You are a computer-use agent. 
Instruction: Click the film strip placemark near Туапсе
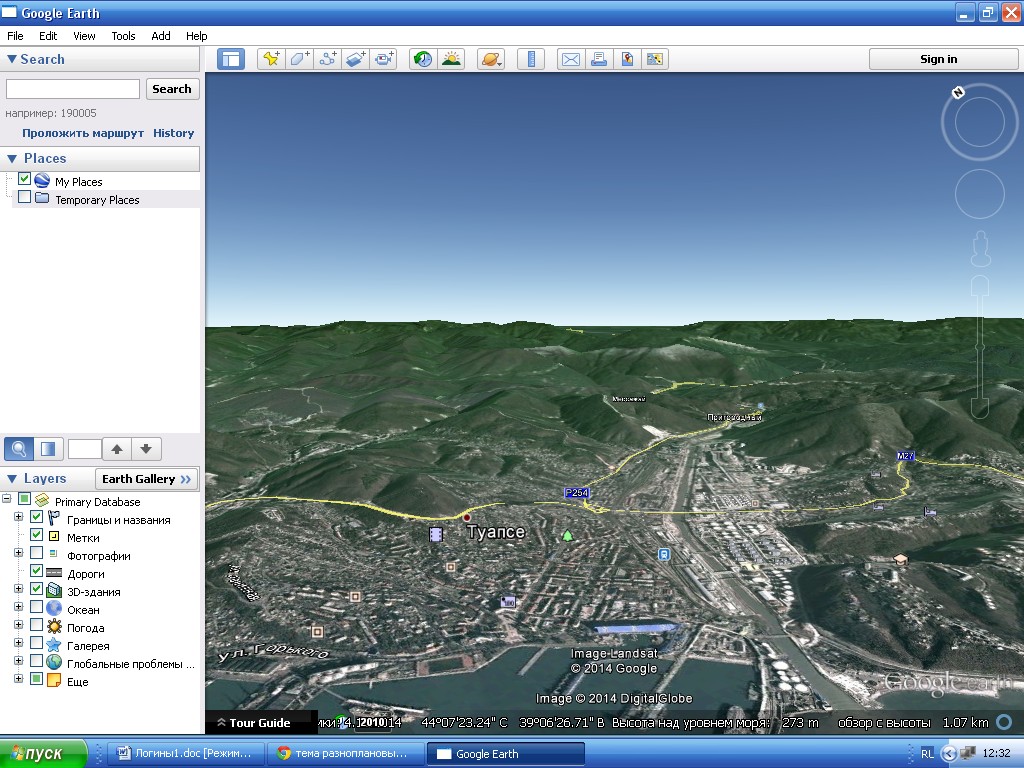tap(436, 534)
